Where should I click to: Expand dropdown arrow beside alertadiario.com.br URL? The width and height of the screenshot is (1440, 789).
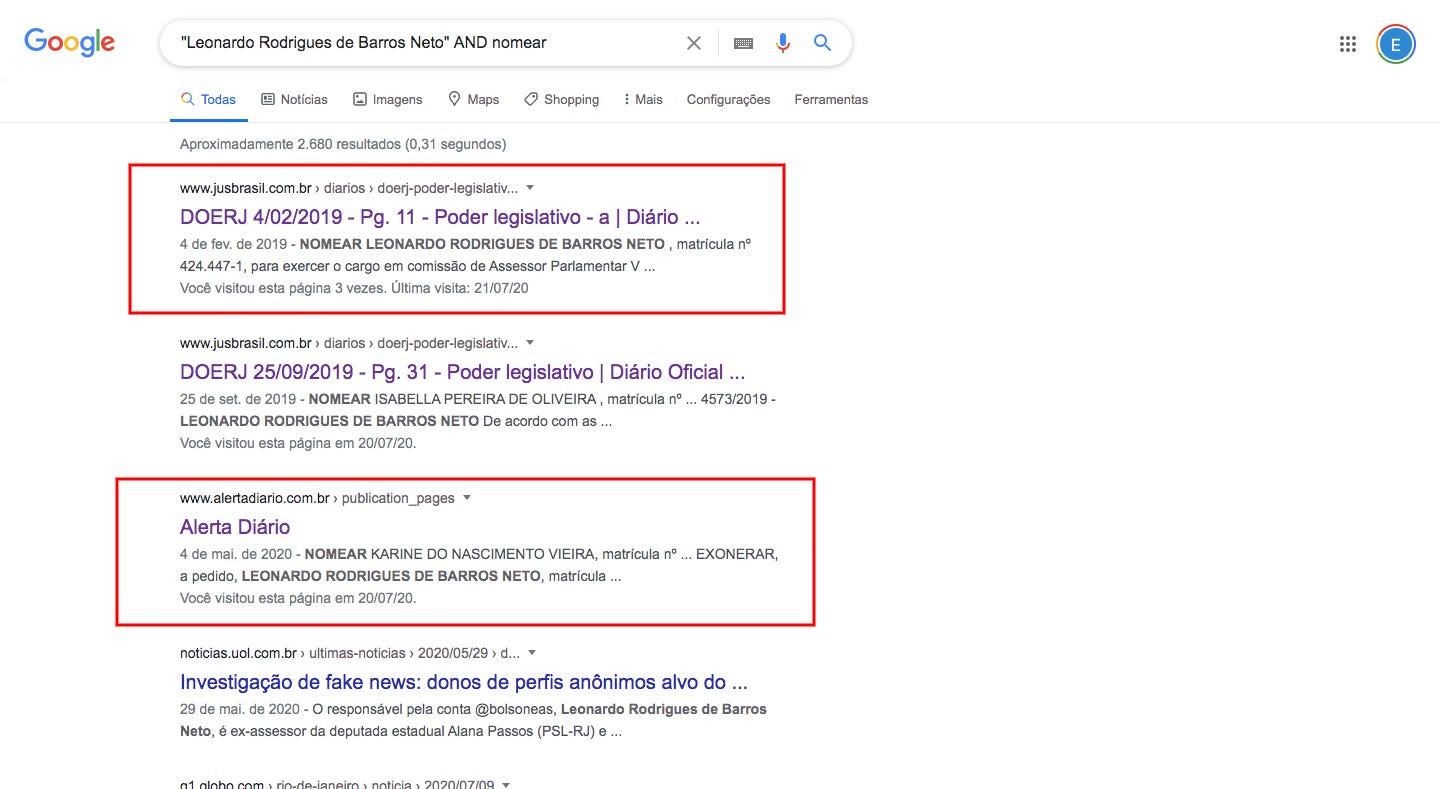(466, 498)
